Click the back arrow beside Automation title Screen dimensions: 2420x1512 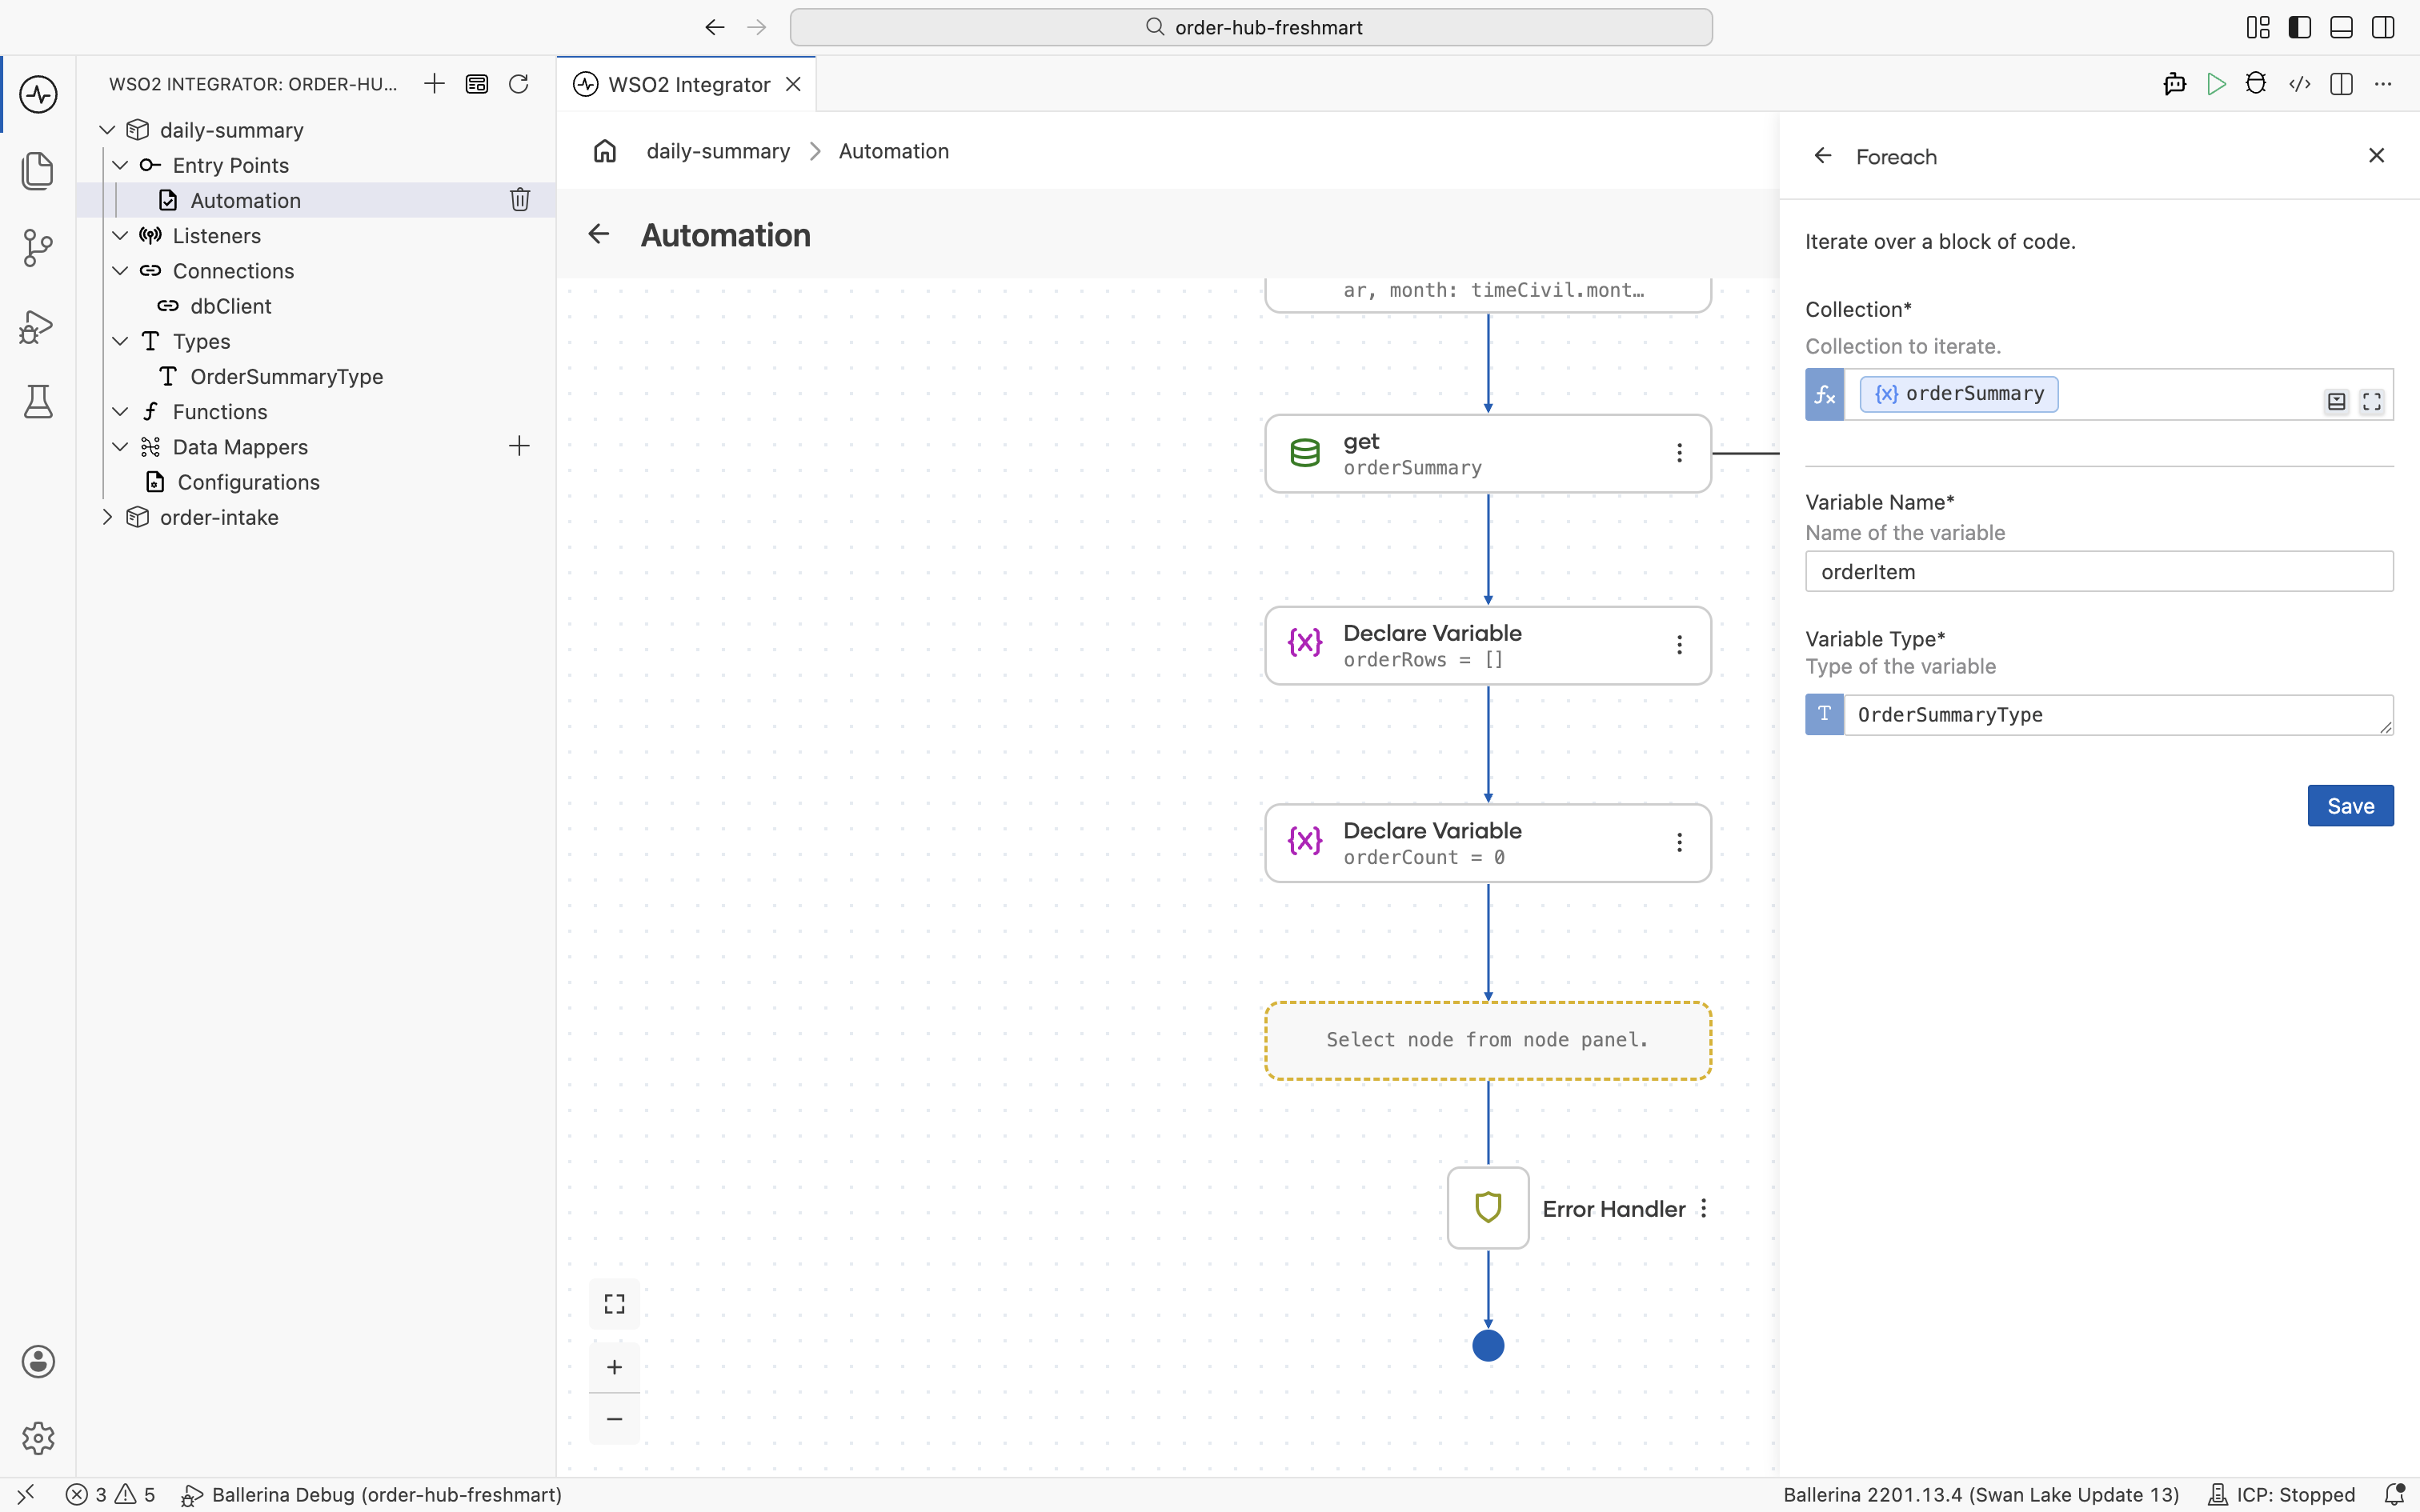coord(598,234)
